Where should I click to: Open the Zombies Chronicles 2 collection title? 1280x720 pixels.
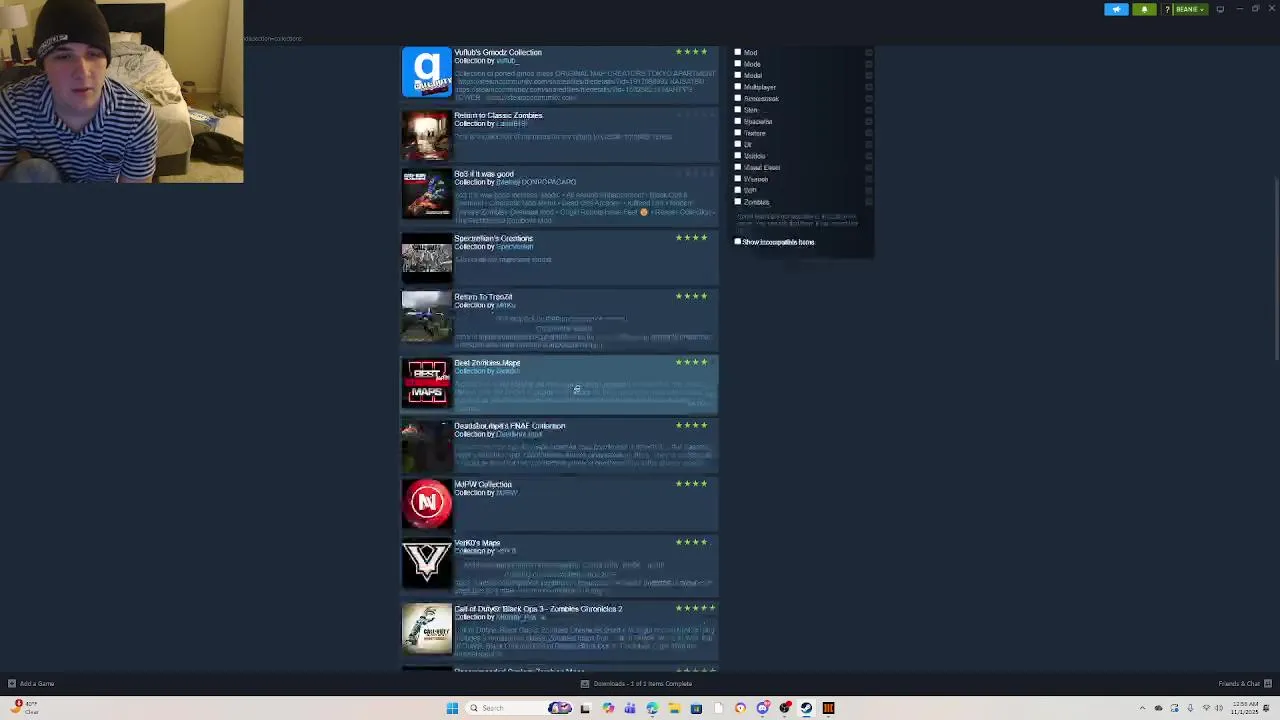(x=538, y=608)
